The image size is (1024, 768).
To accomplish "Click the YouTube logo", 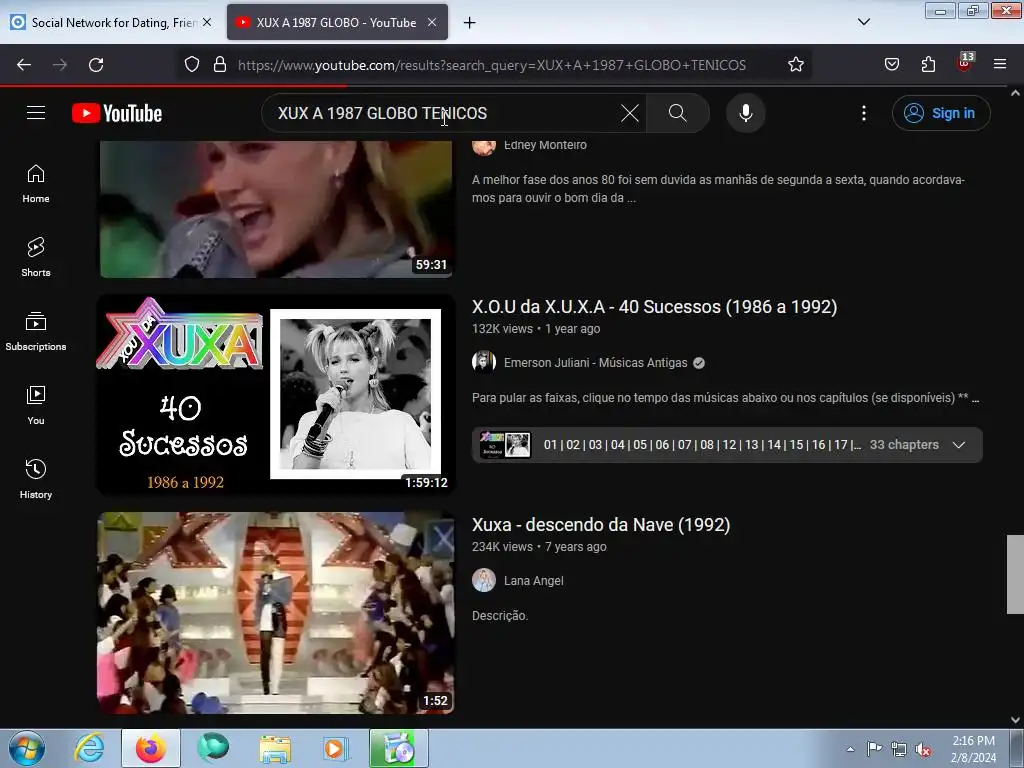I will (x=117, y=113).
